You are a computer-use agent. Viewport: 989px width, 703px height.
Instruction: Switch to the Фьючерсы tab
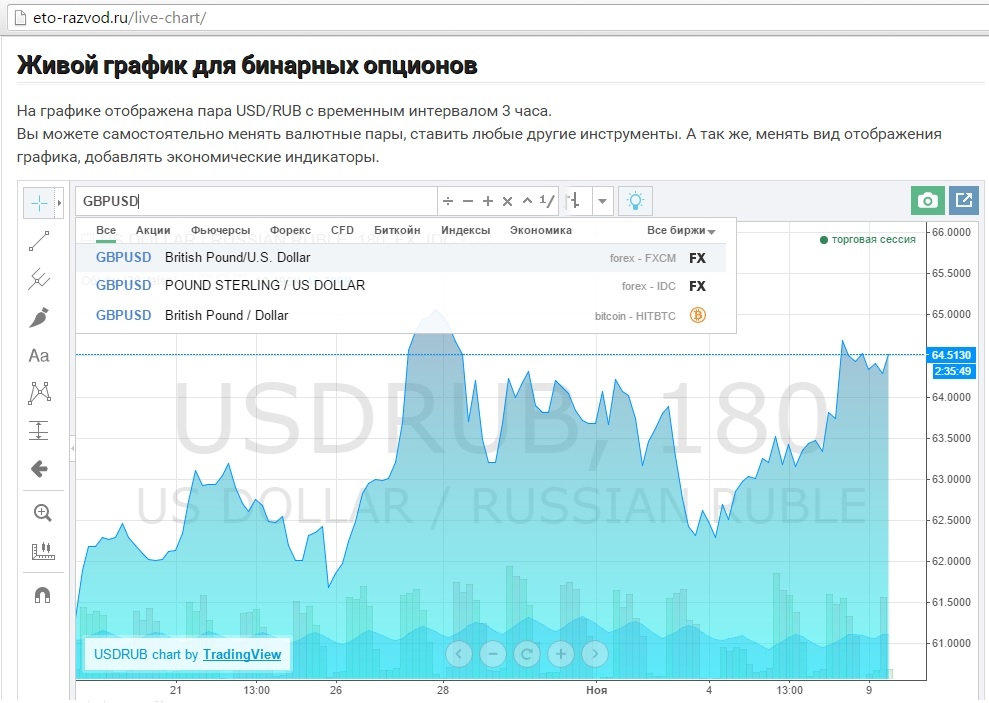pos(221,231)
